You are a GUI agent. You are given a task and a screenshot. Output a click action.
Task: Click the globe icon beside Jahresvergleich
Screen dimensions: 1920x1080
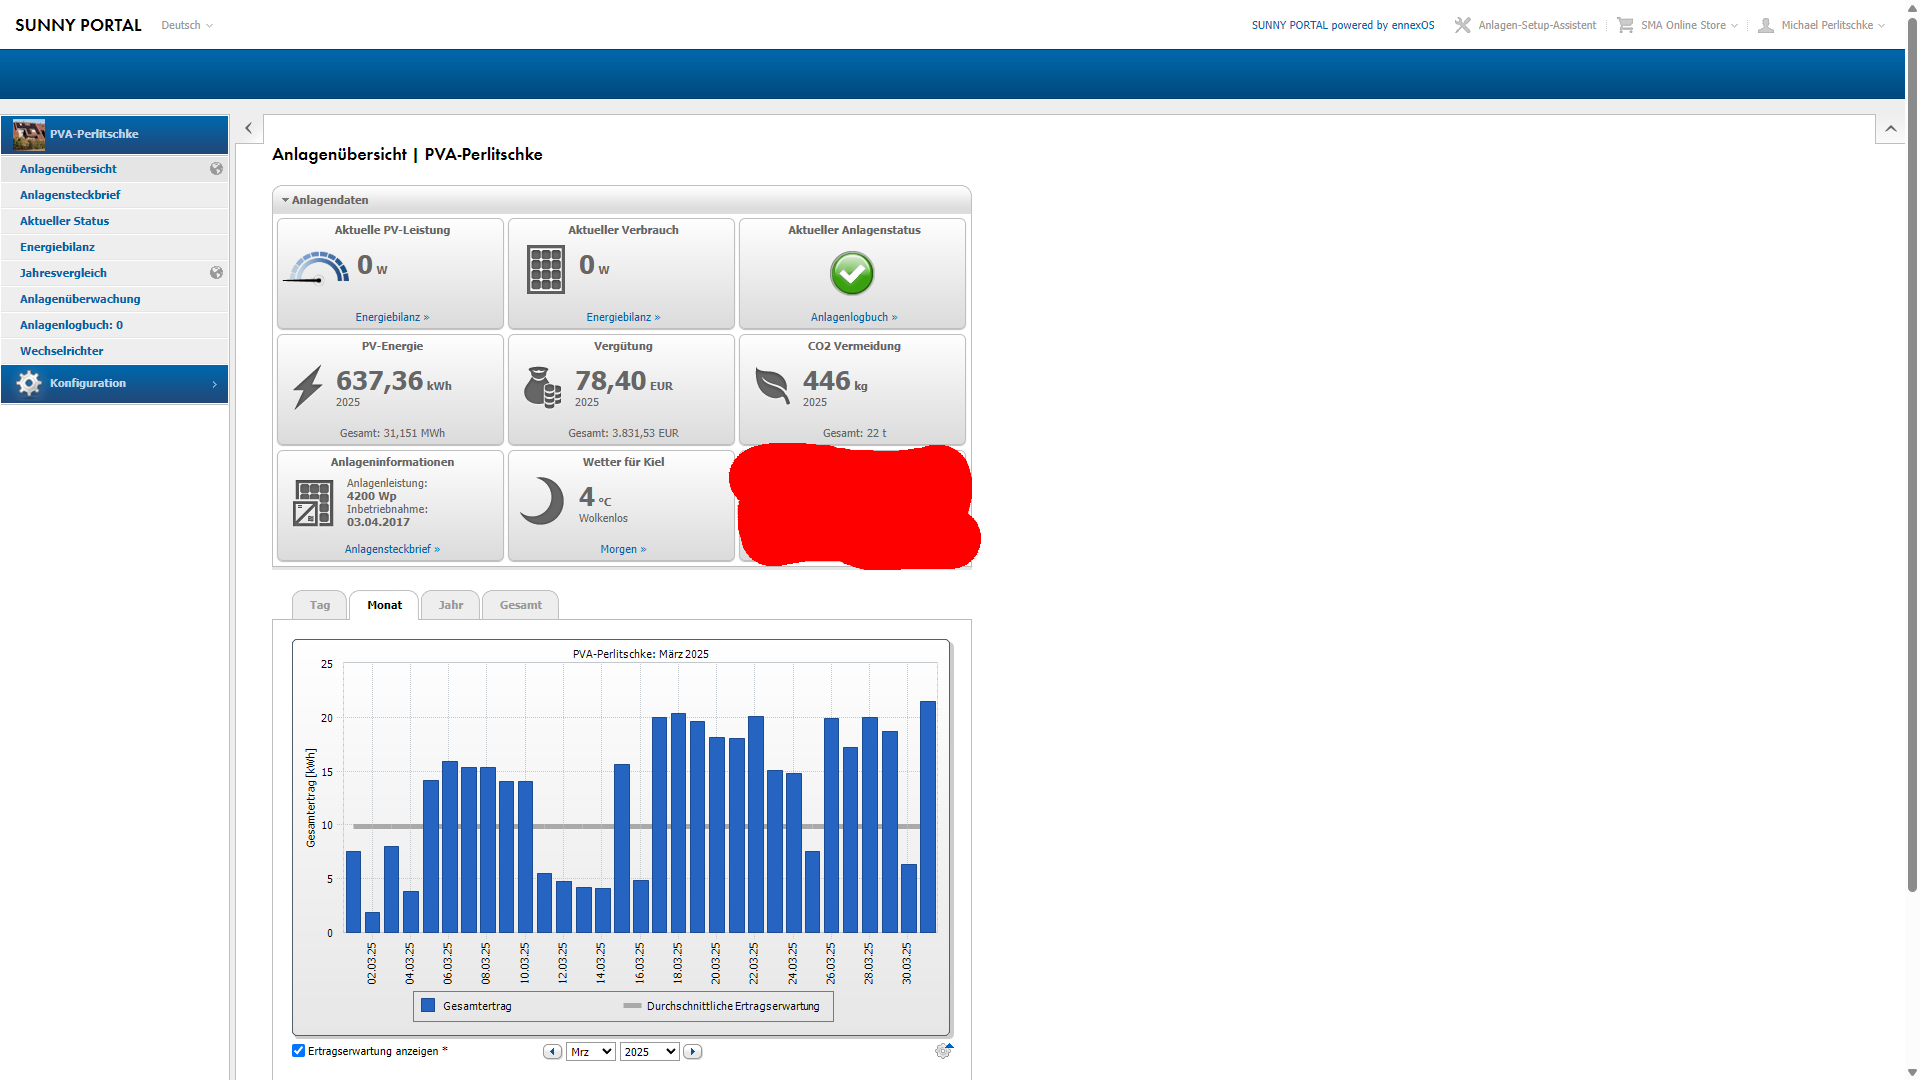click(x=216, y=273)
